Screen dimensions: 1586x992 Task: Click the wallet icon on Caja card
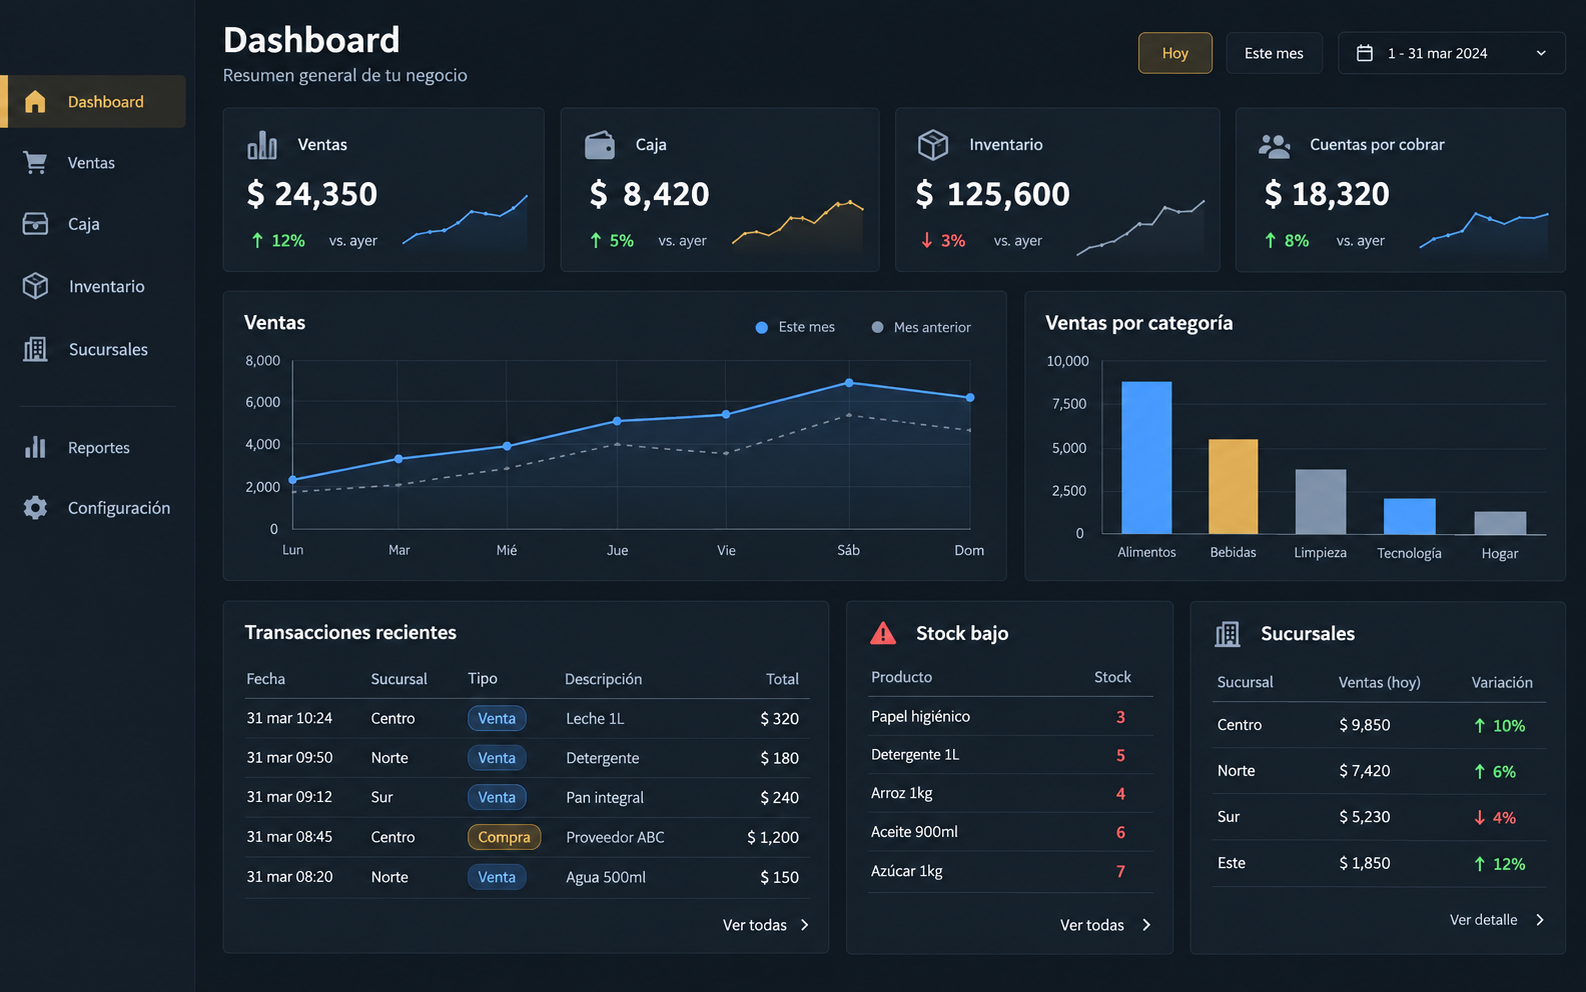coord(600,145)
